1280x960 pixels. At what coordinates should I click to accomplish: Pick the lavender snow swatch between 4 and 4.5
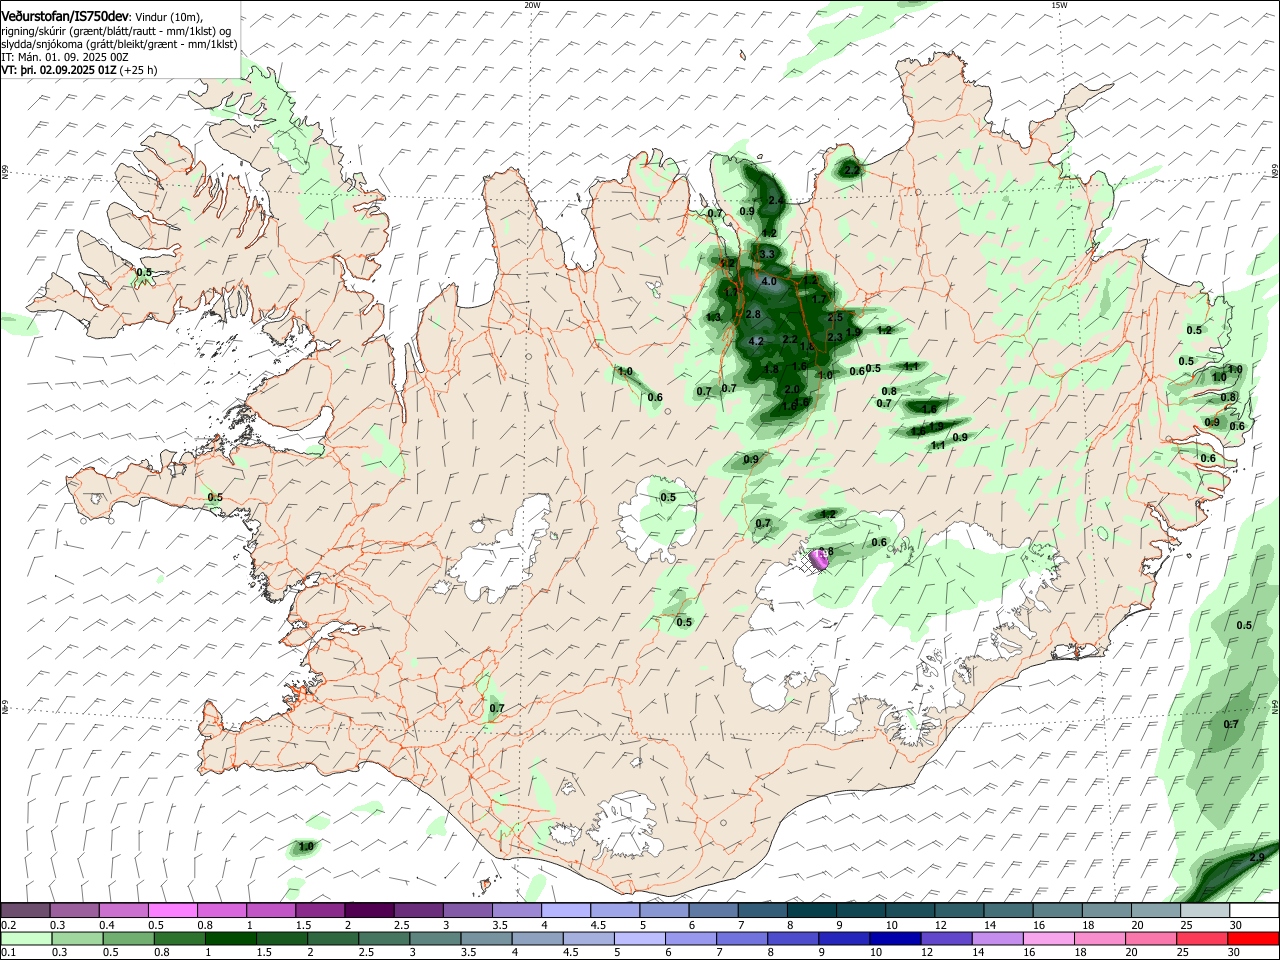click(564, 910)
